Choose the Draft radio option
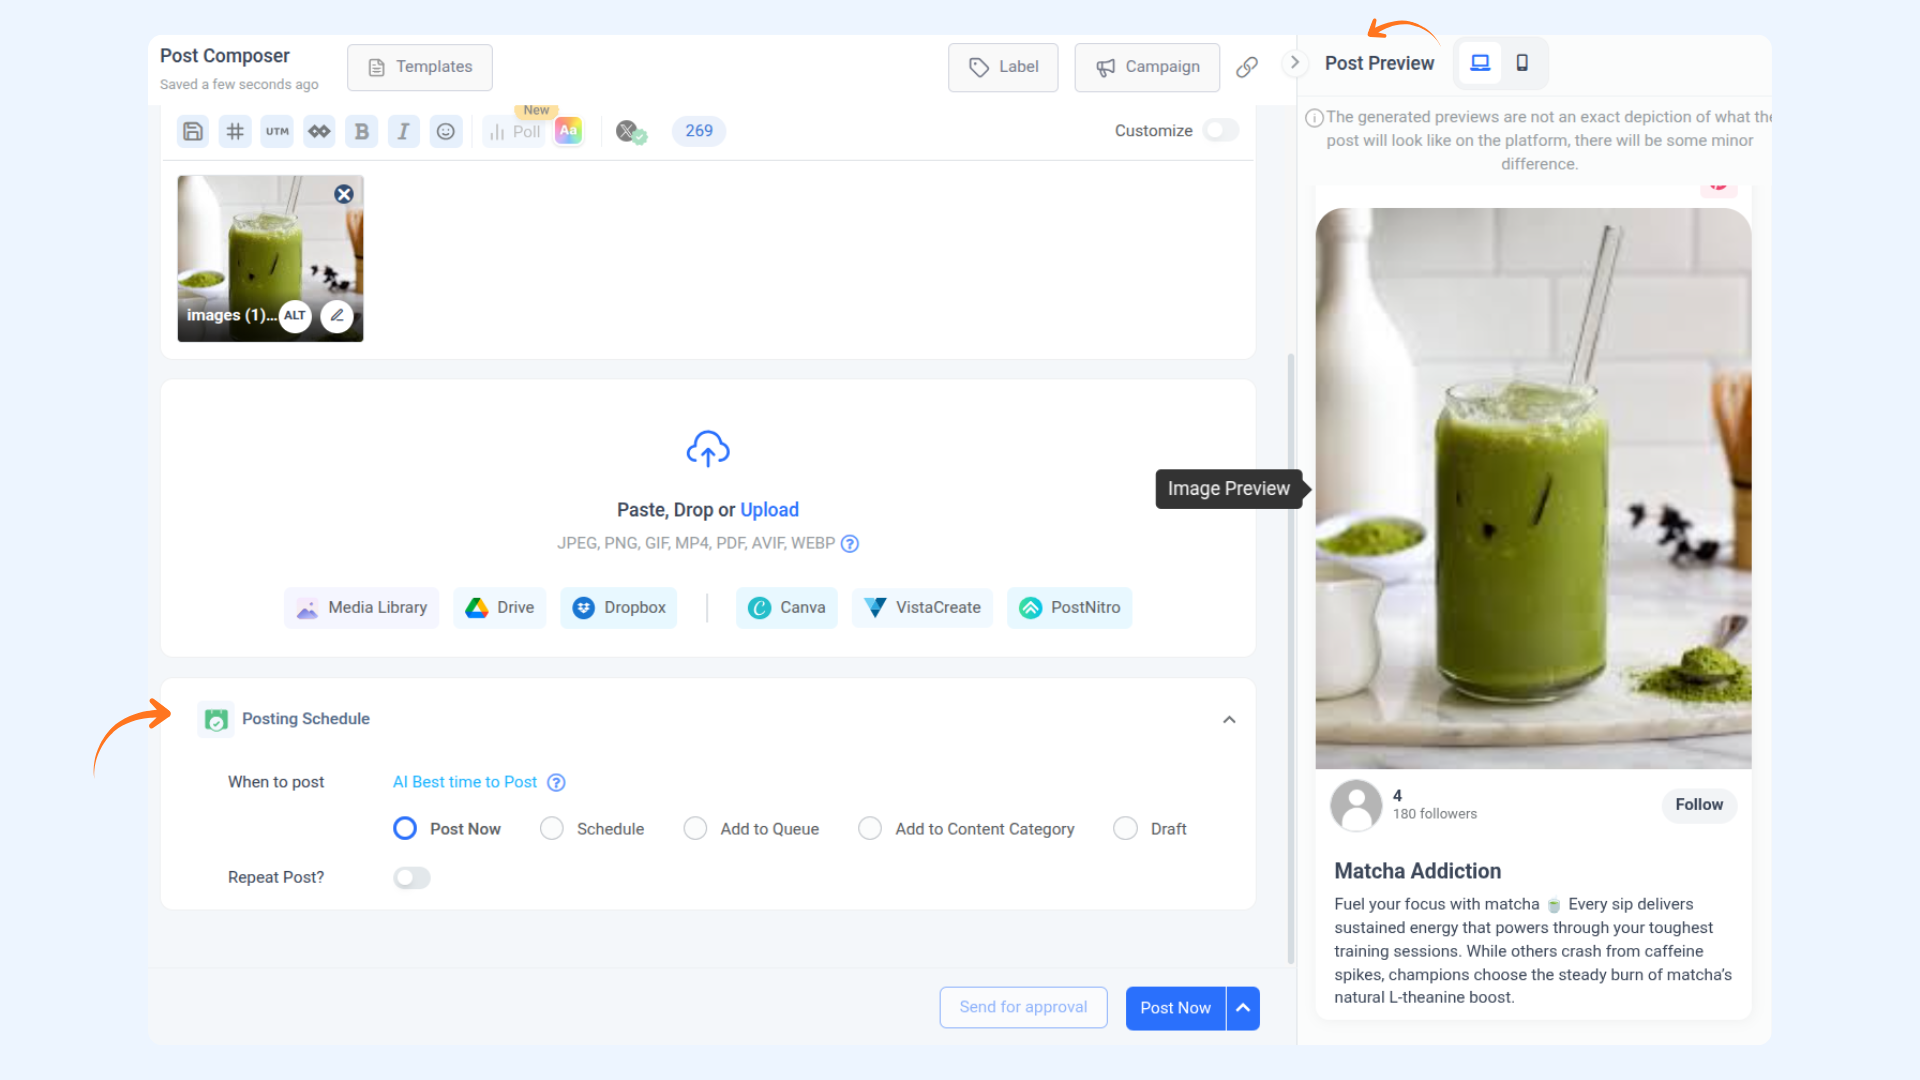This screenshot has width=1920, height=1080. point(1125,828)
